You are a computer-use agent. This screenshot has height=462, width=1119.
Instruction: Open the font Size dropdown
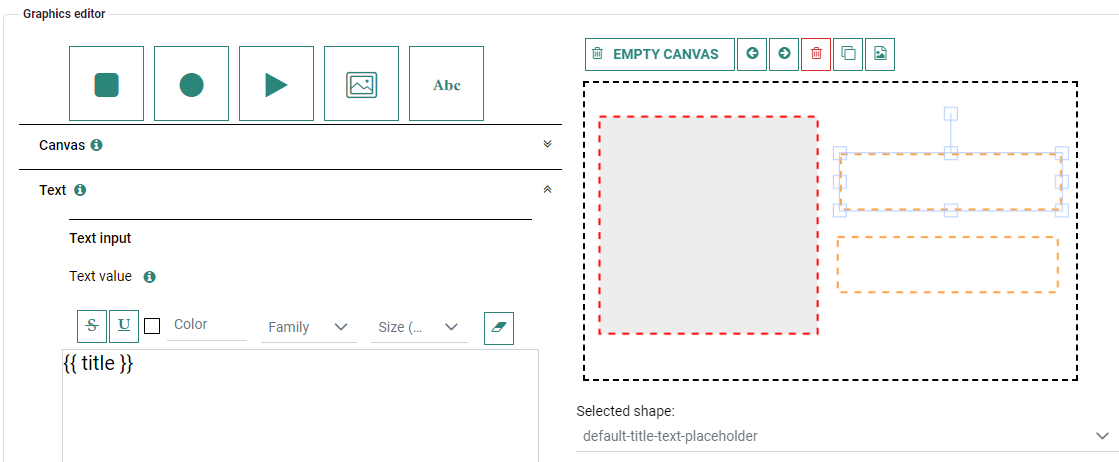coord(418,327)
